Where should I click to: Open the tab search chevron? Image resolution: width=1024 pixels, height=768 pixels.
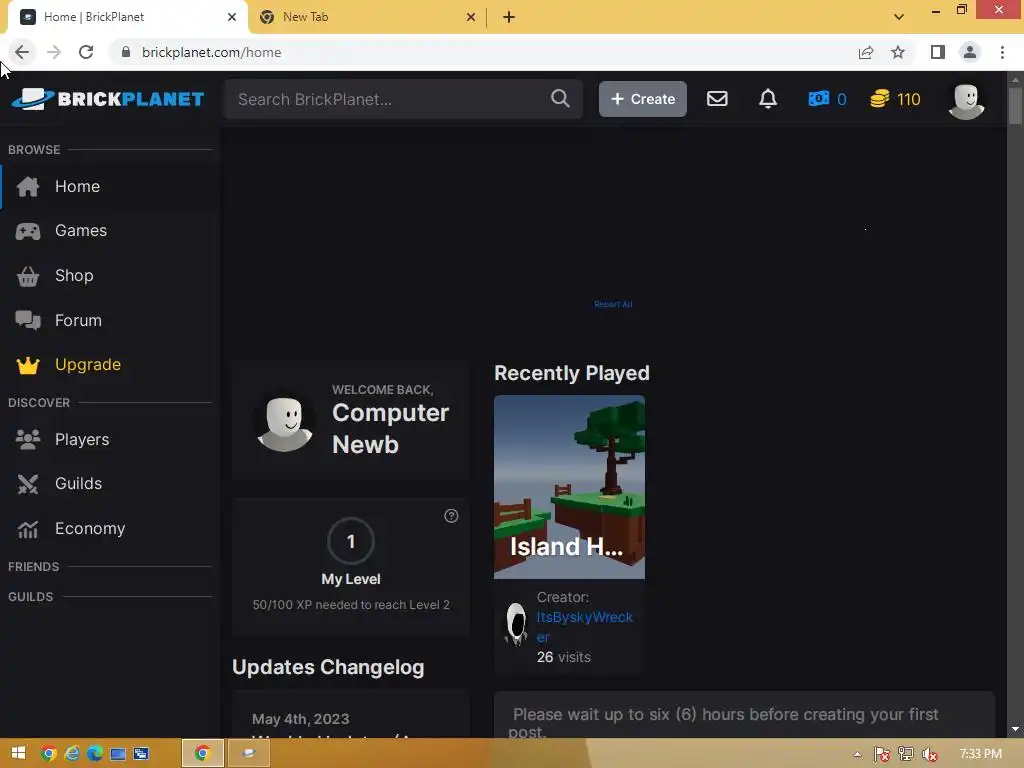(899, 17)
